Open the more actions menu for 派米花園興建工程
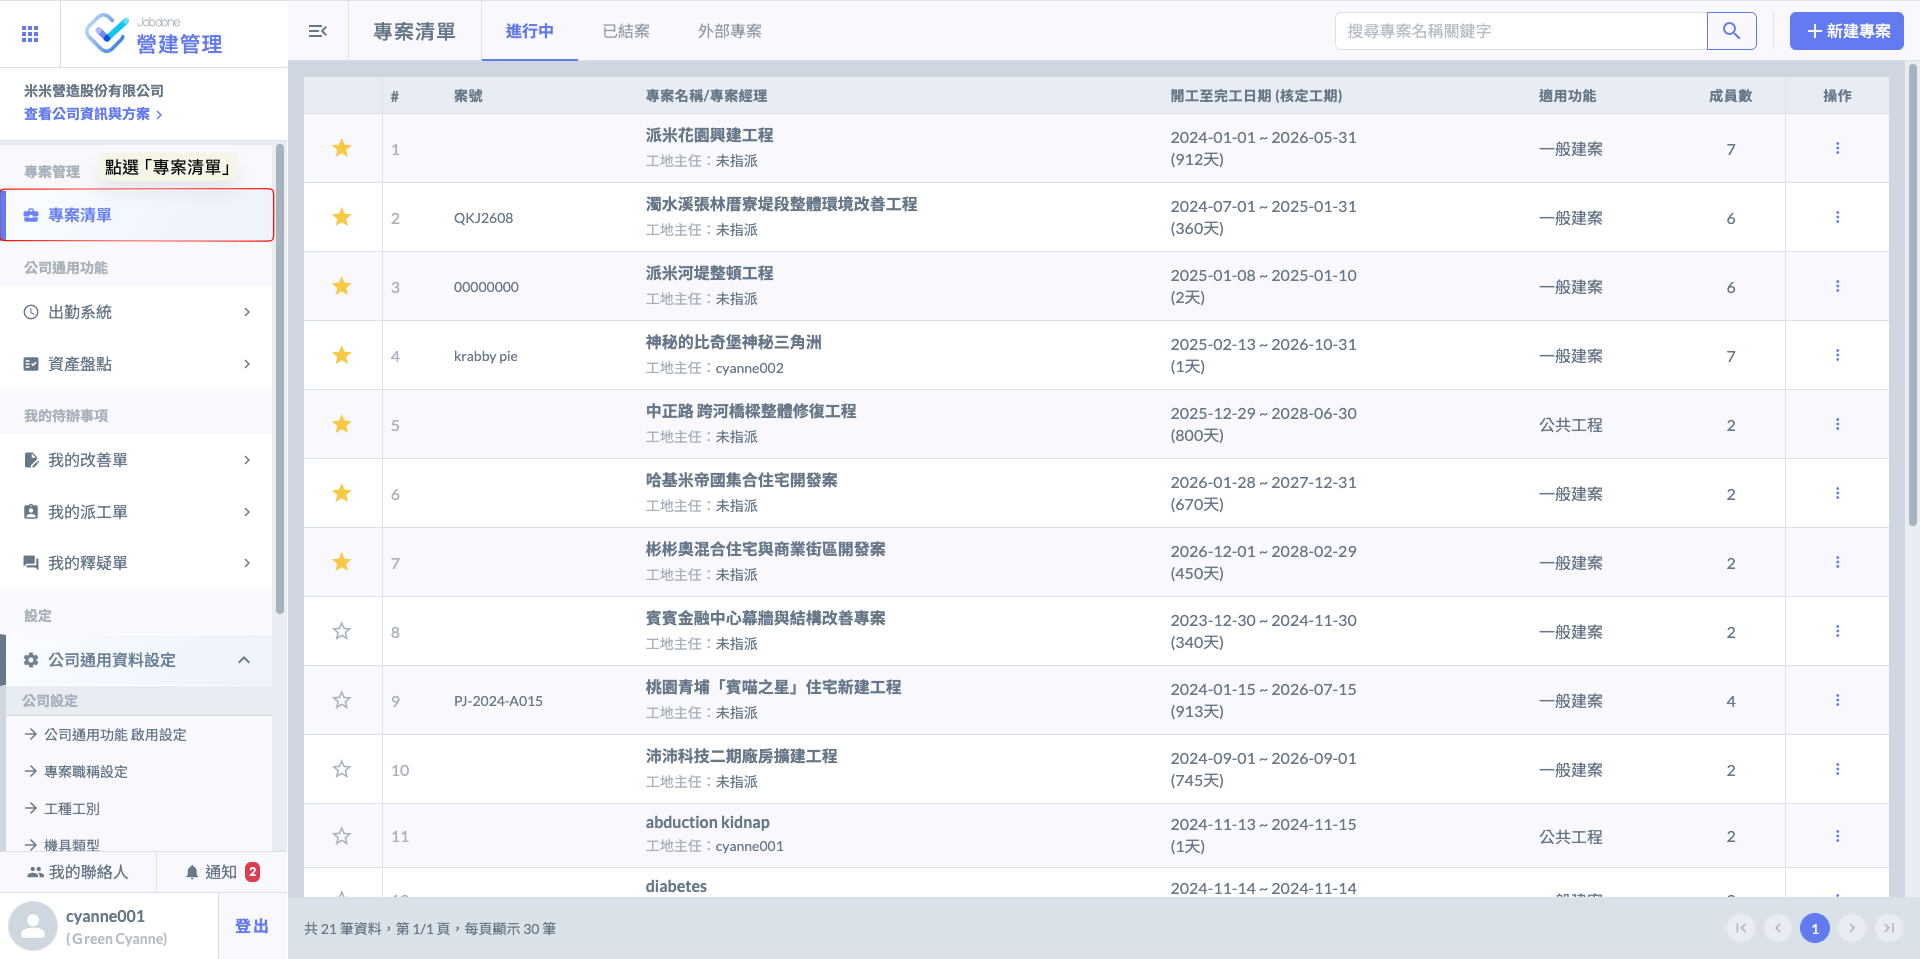Screen dimensions: 1920x959 point(1837,148)
